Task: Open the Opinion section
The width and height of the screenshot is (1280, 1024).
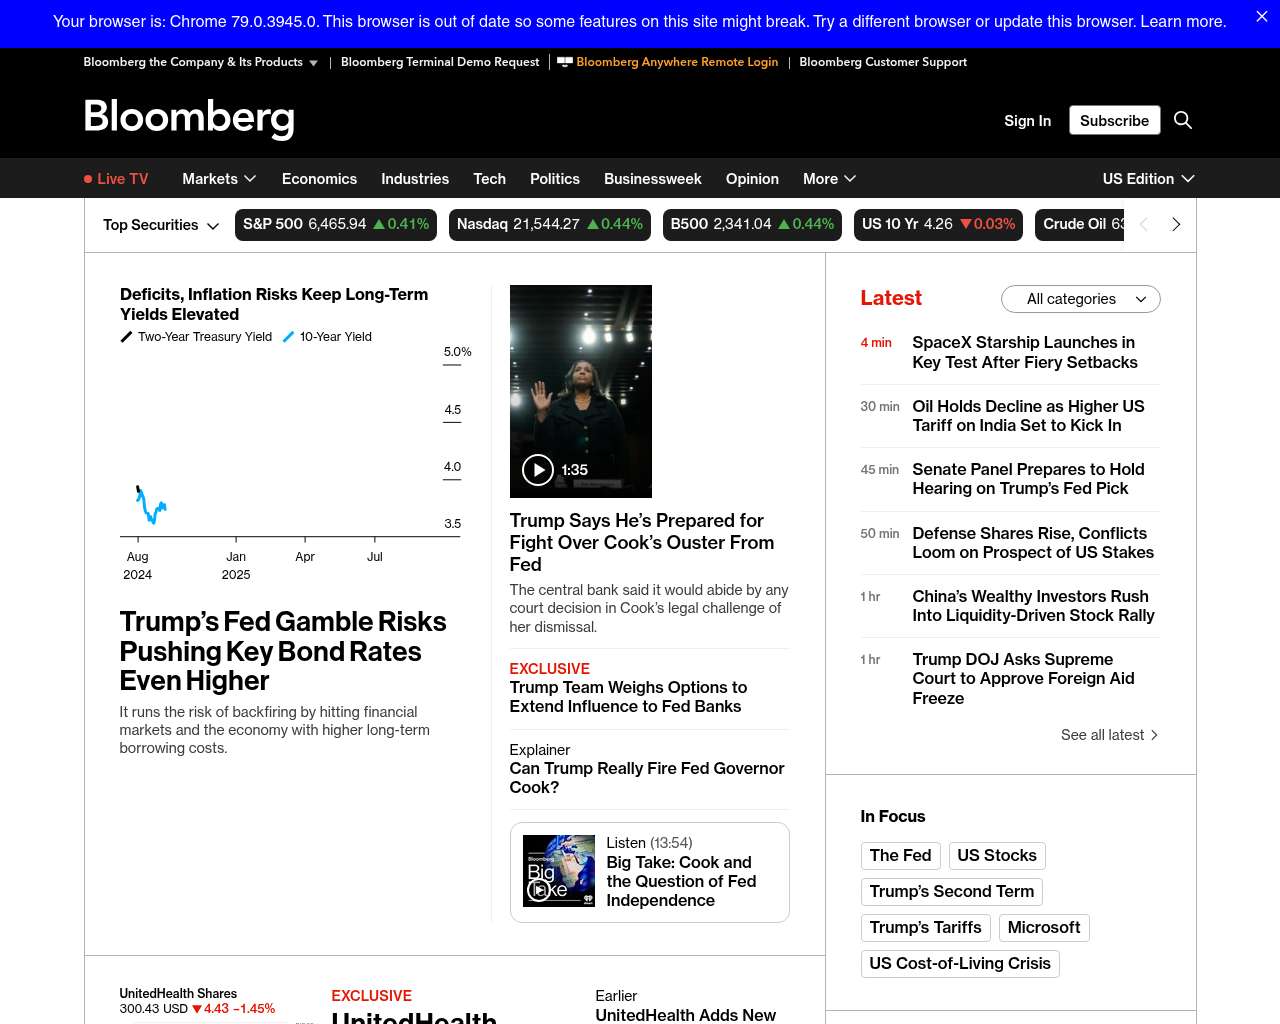Action: coord(752,179)
